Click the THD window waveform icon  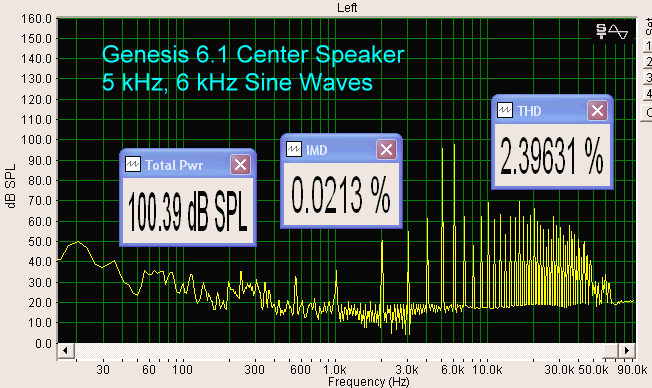505,111
